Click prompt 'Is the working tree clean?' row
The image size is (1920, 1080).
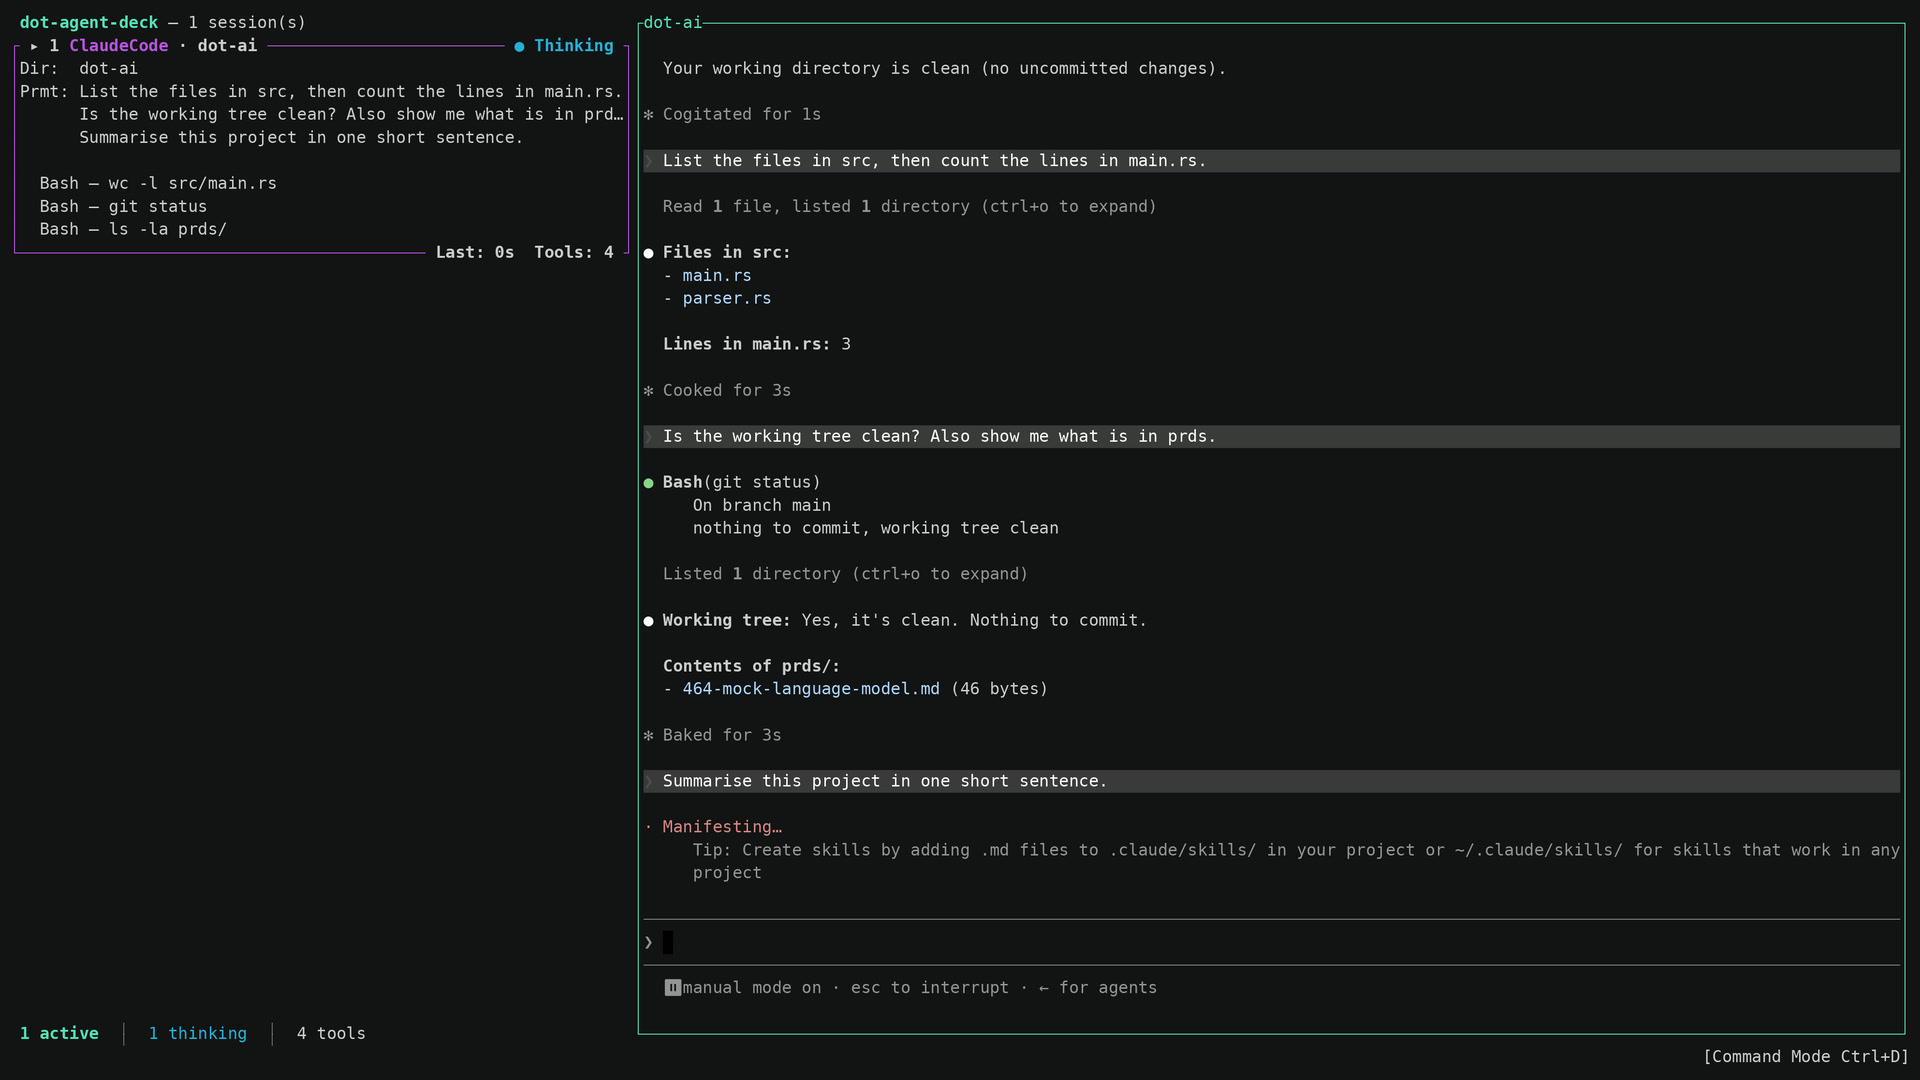(x=1271, y=437)
